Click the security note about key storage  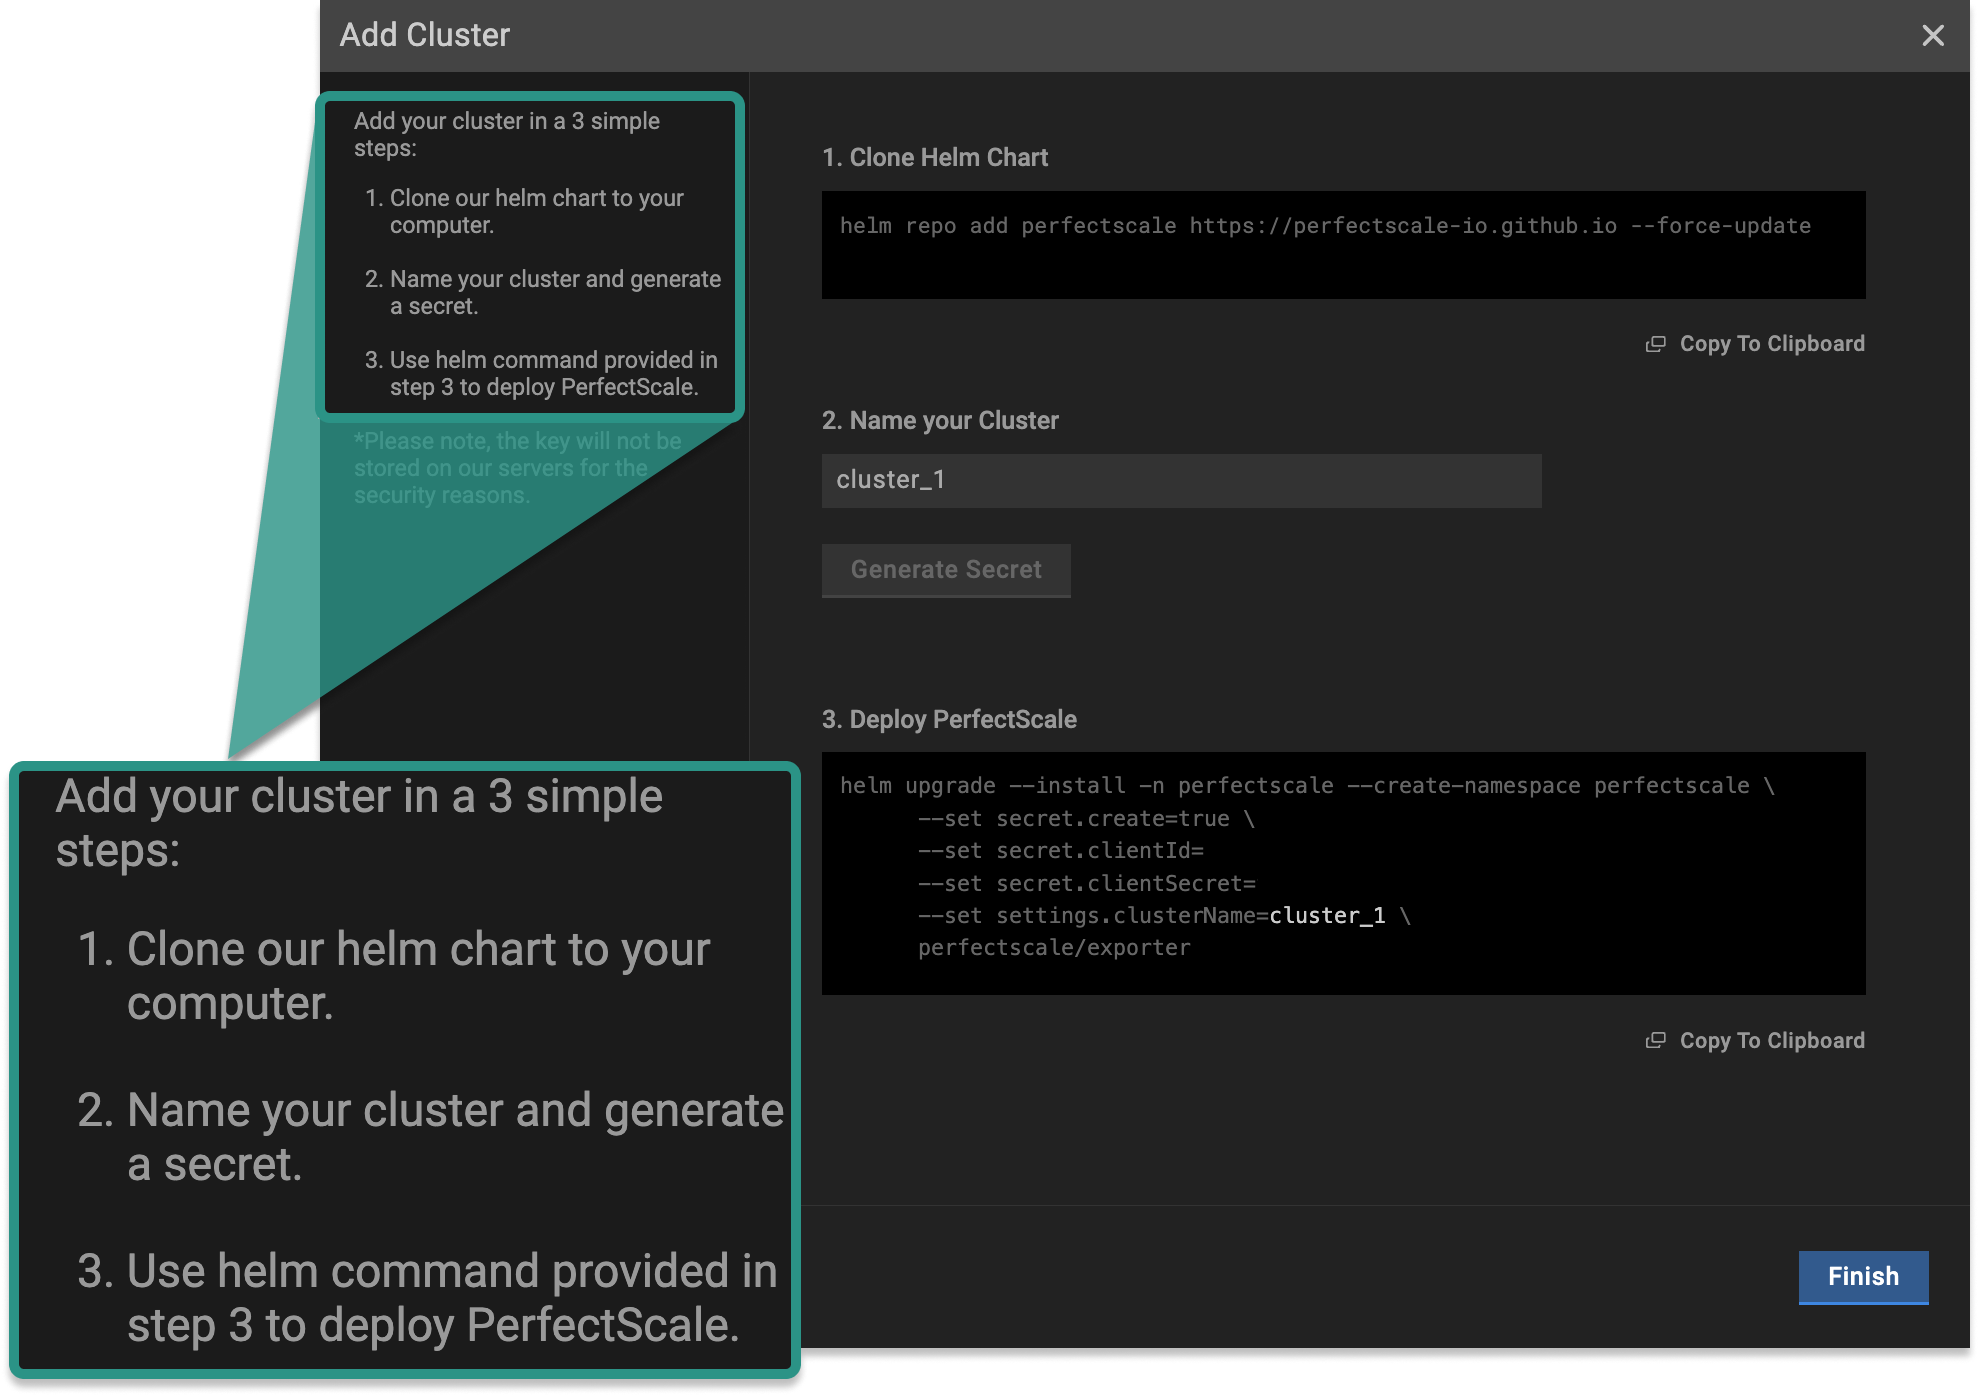click(516, 468)
